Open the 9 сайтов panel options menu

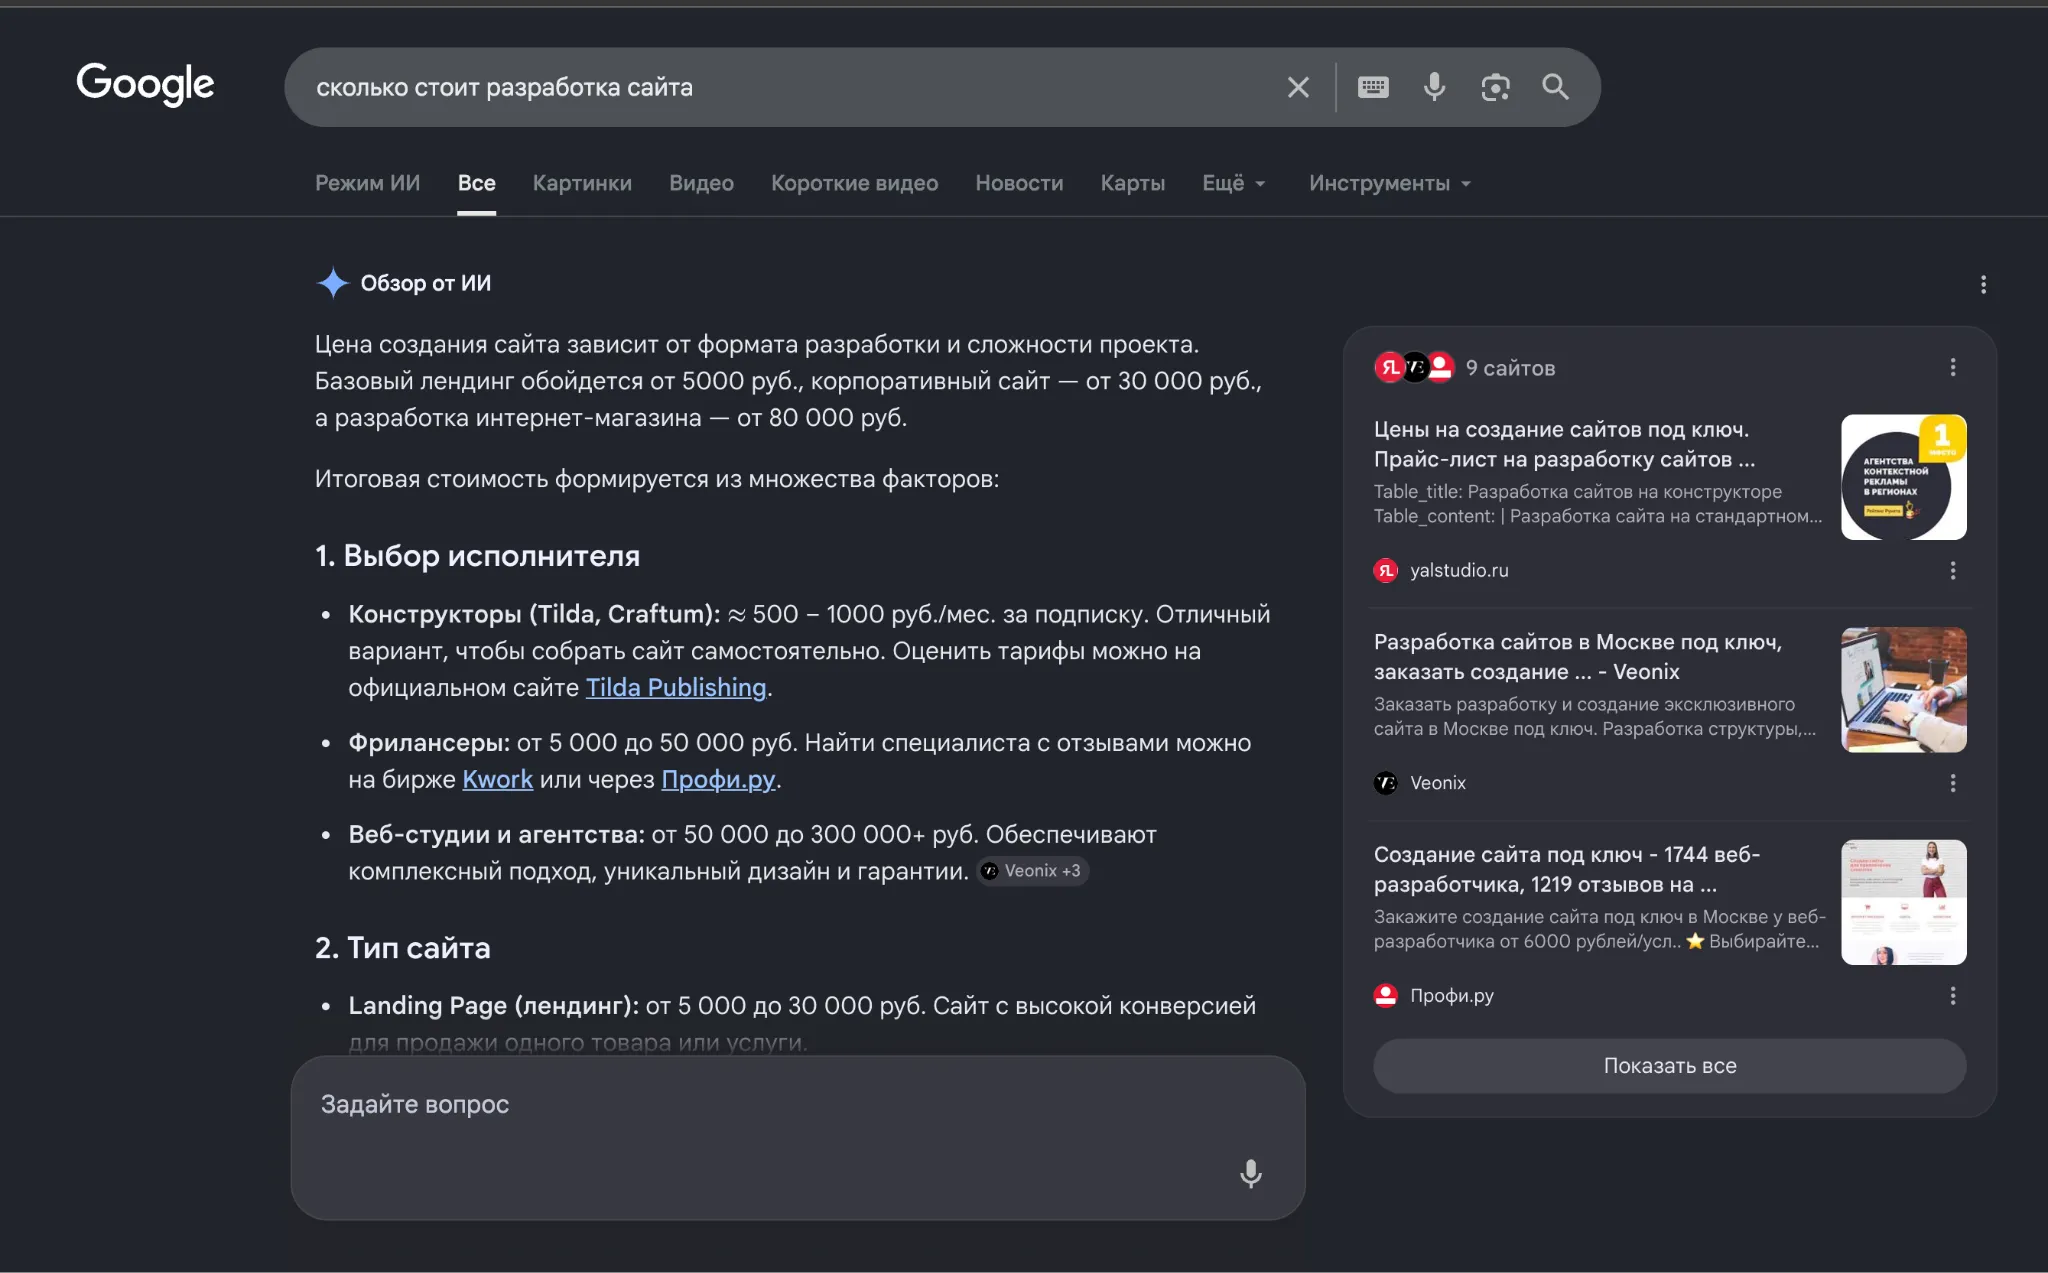click(1952, 368)
